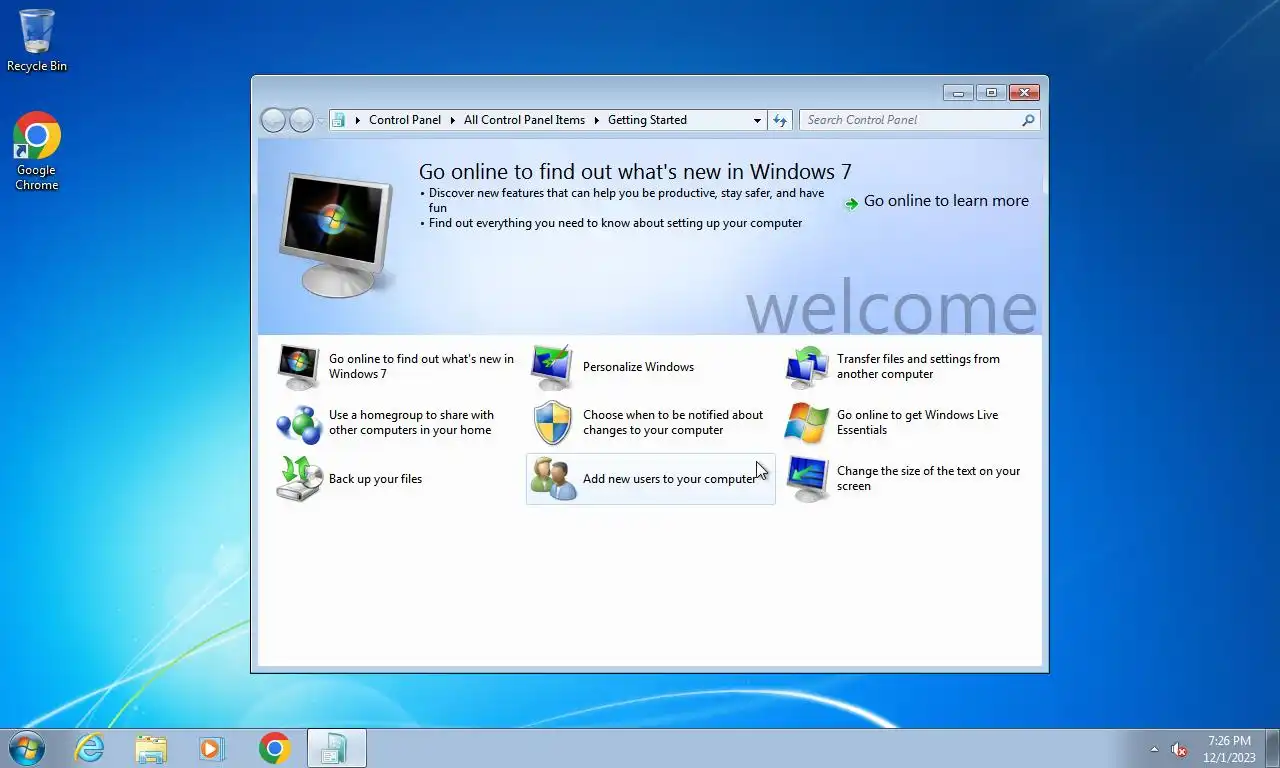The height and width of the screenshot is (768, 1280).
Task: Open Windows Media Player from taskbar
Action: (x=212, y=748)
